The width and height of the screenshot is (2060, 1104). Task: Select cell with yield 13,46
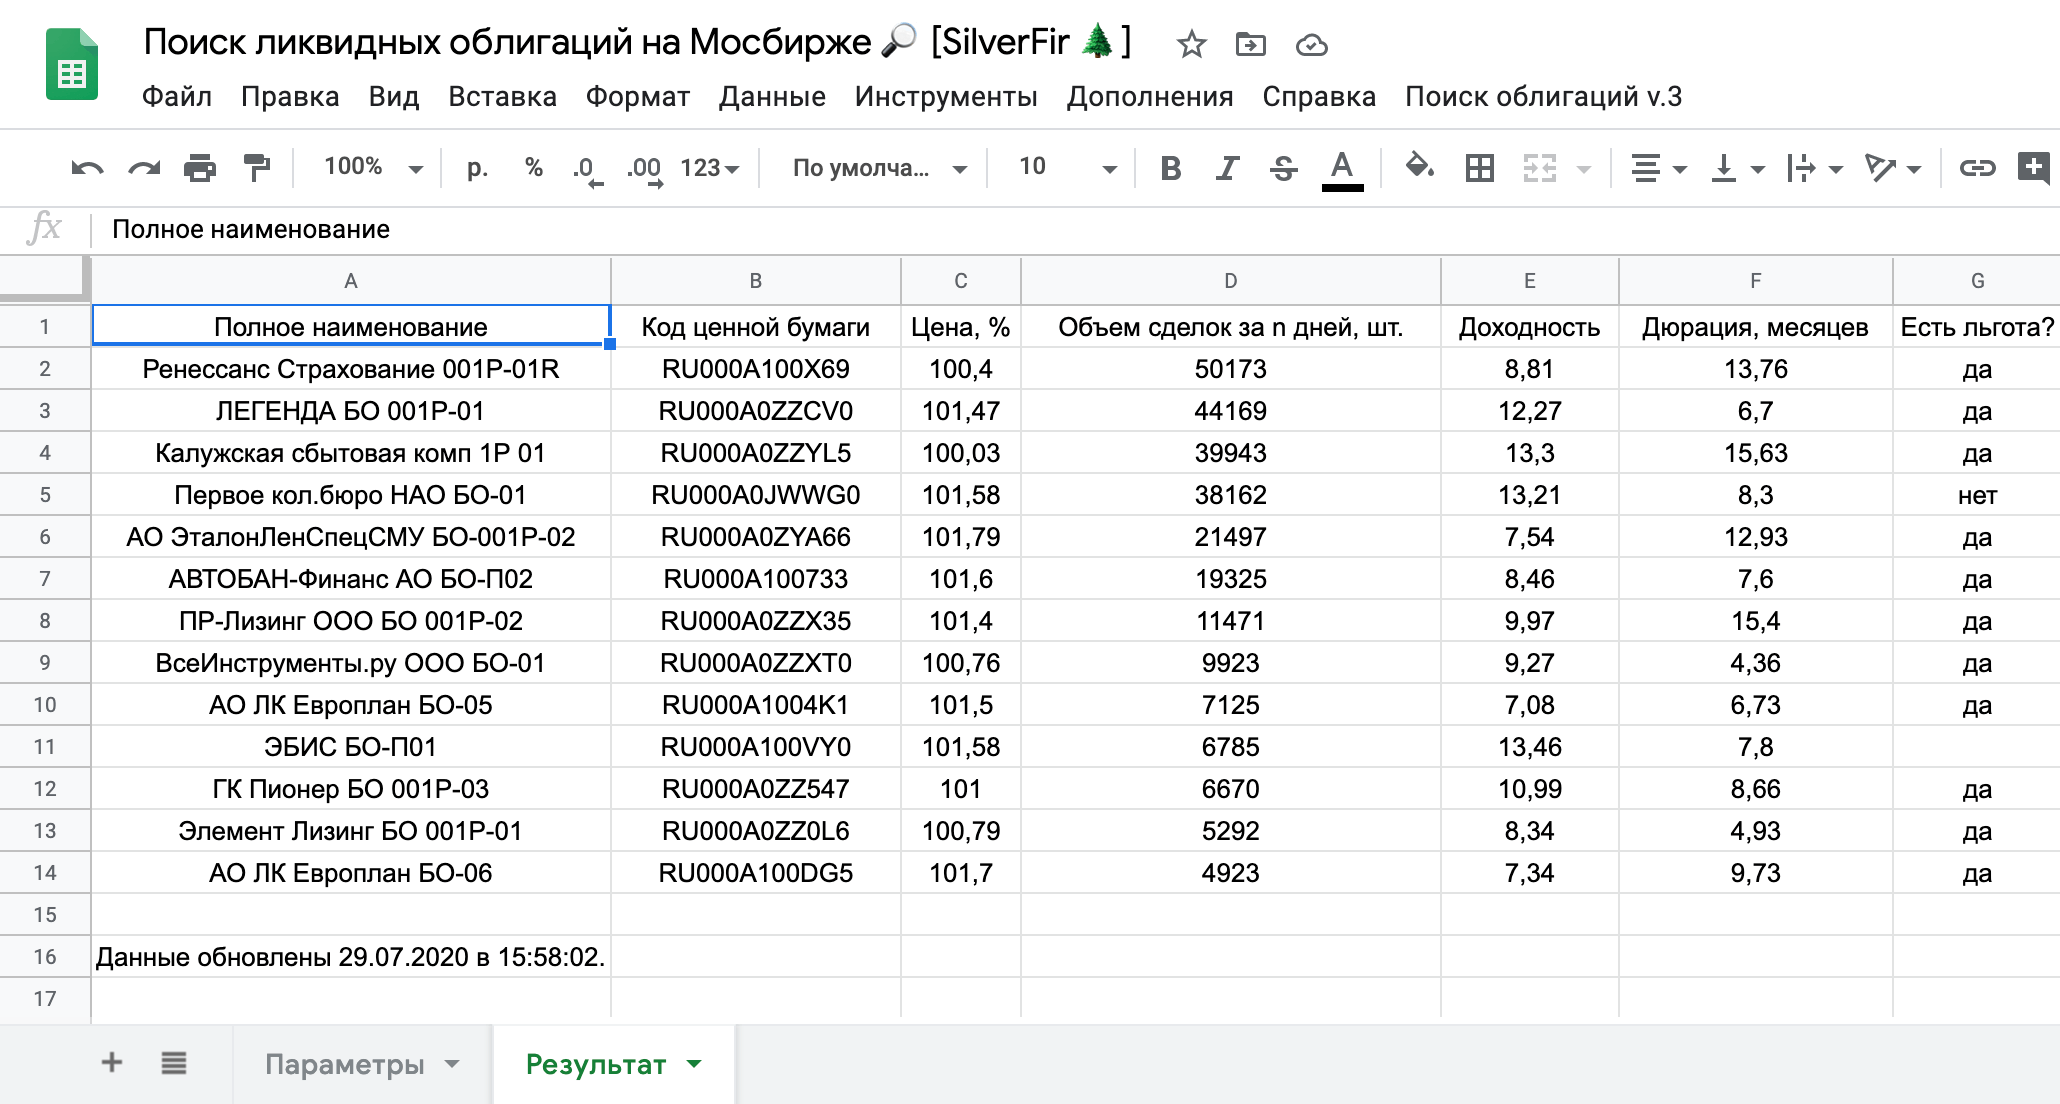(1529, 747)
